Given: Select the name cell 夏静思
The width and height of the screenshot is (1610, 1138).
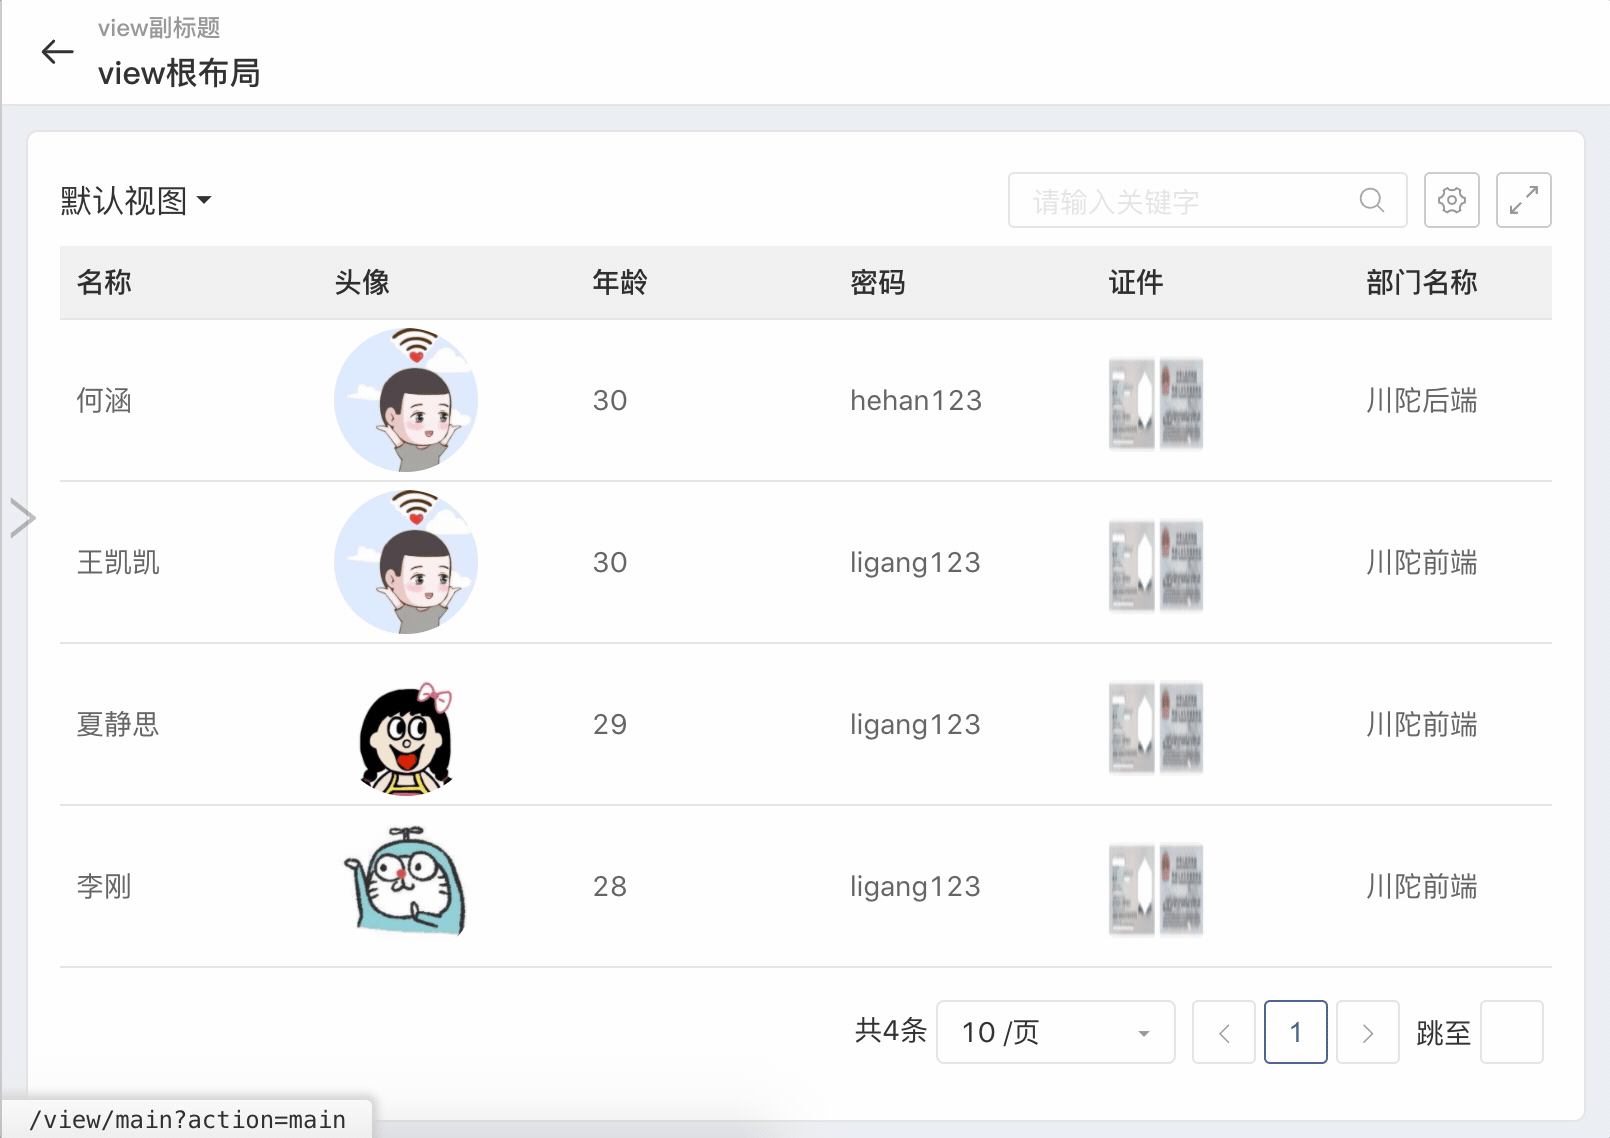Looking at the screenshot, I should (118, 724).
